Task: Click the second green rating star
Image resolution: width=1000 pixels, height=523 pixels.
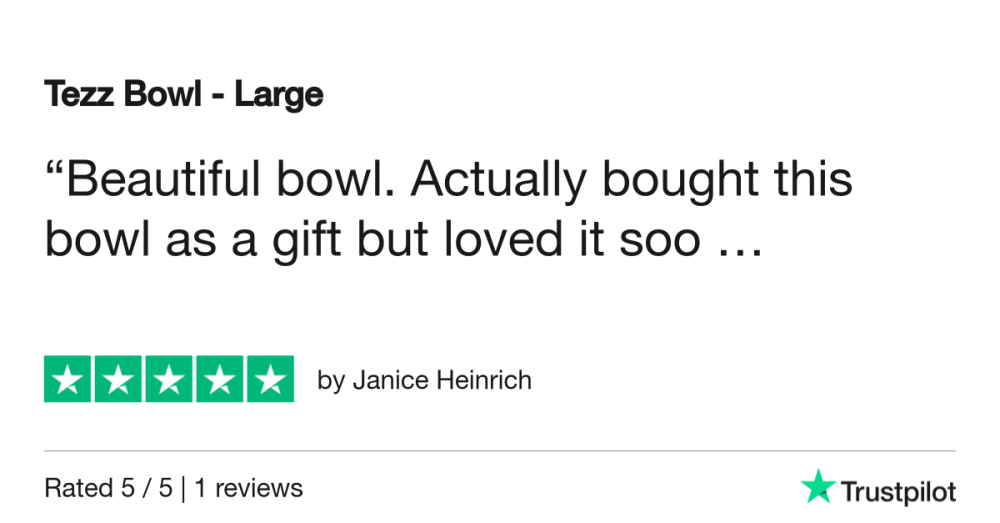Action: click(118, 379)
